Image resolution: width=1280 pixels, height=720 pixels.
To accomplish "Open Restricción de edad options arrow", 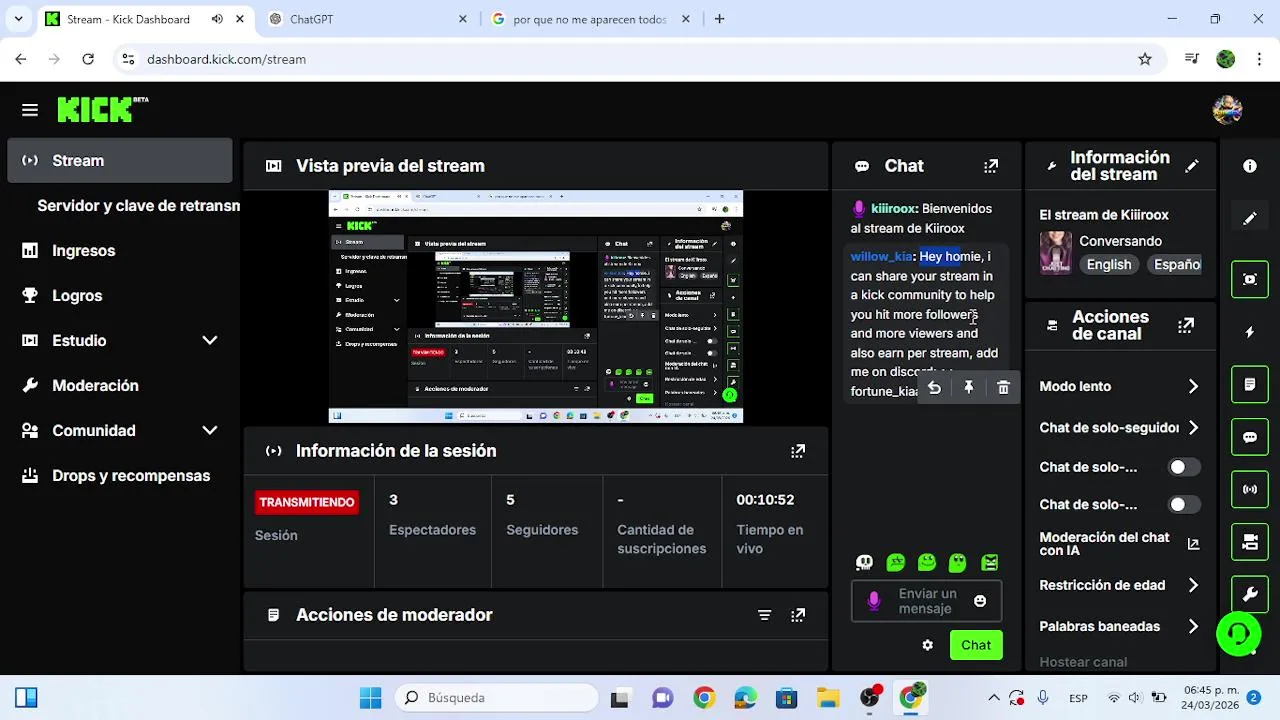I will pyautogui.click(x=1193, y=586).
